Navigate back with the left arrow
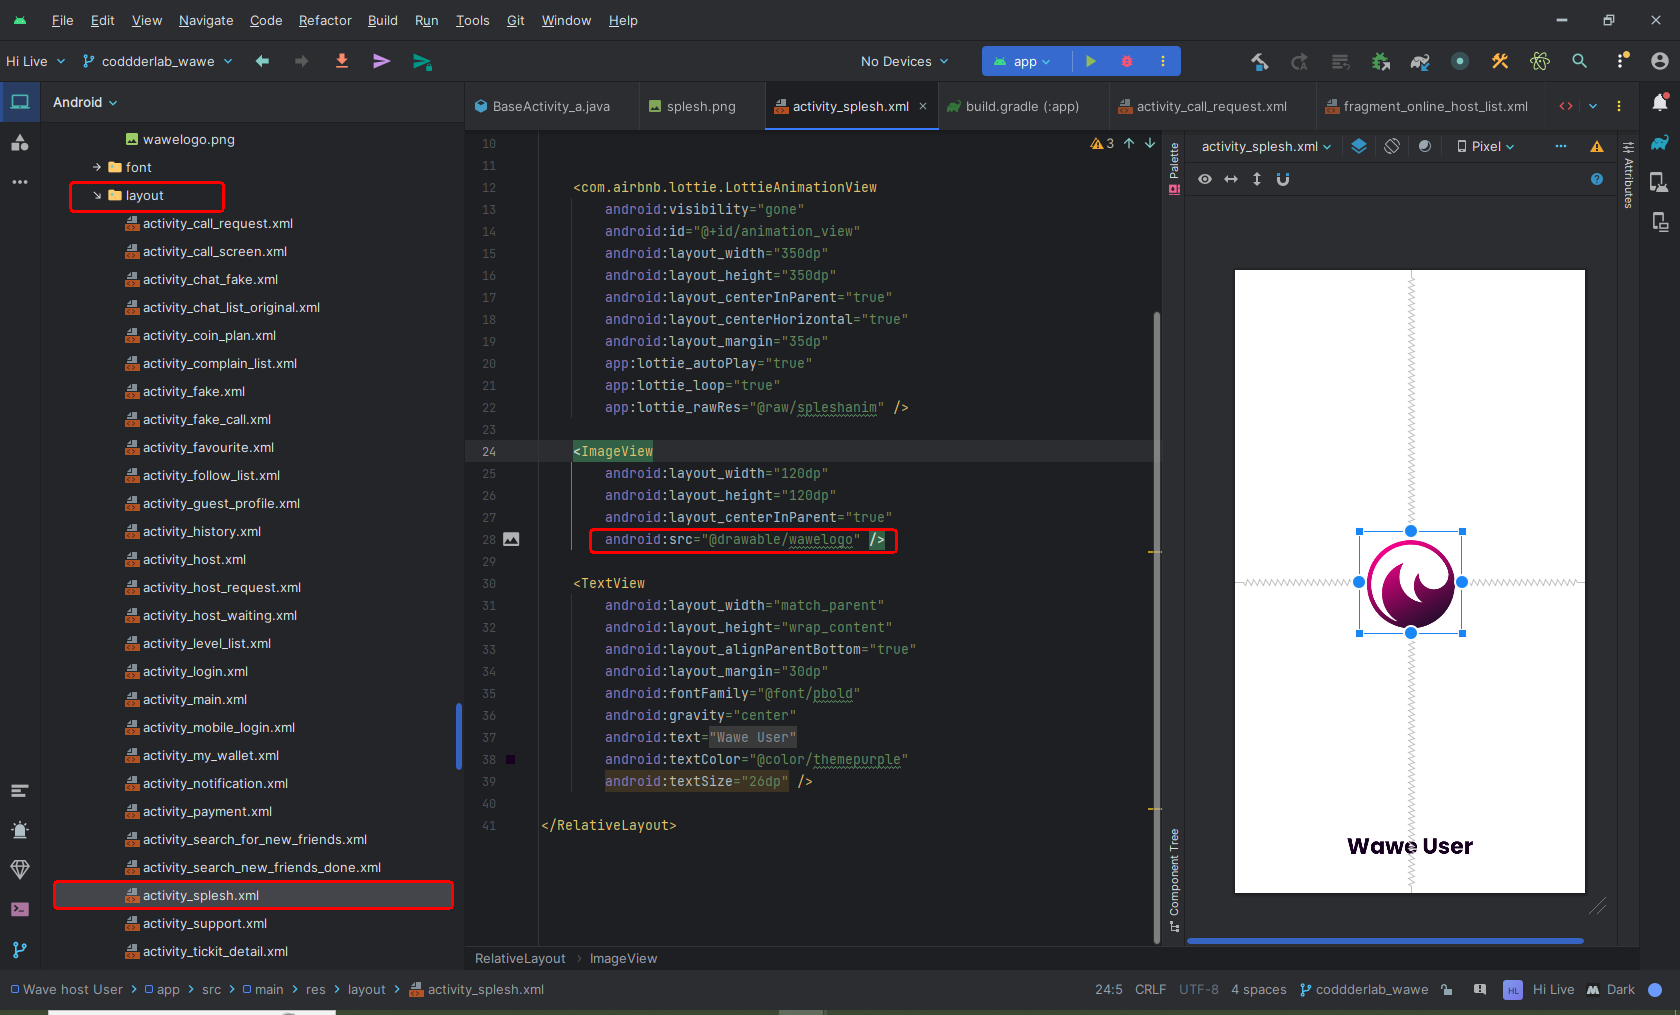 (262, 61)
